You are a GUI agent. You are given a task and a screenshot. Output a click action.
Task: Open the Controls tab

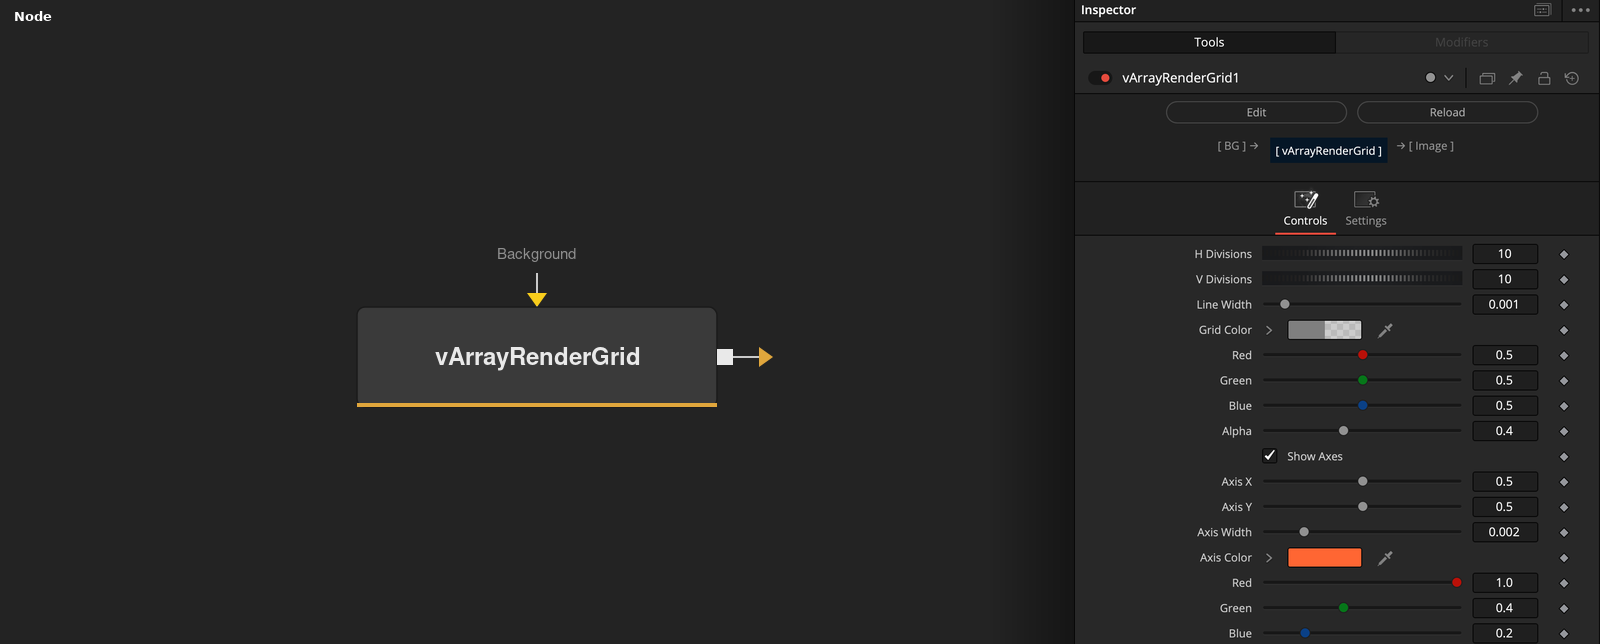1305,210
